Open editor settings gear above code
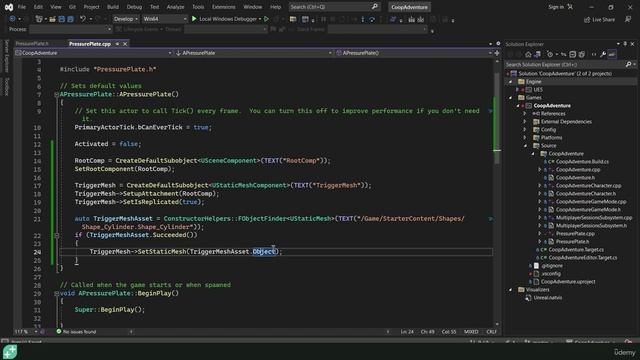 [498, 44]
